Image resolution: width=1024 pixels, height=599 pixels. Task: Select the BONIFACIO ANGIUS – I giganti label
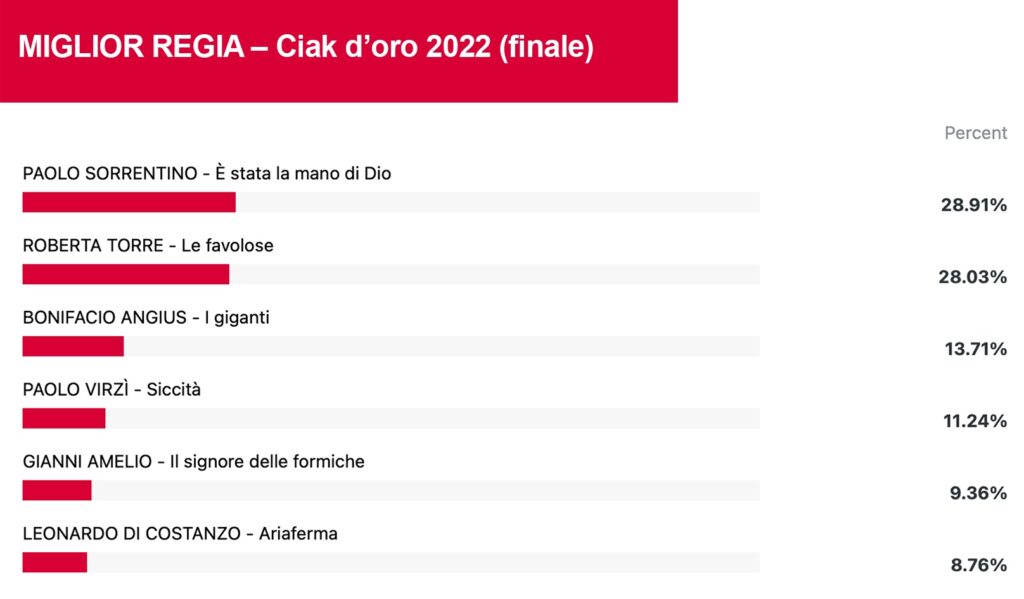click(x=146, y=317)
